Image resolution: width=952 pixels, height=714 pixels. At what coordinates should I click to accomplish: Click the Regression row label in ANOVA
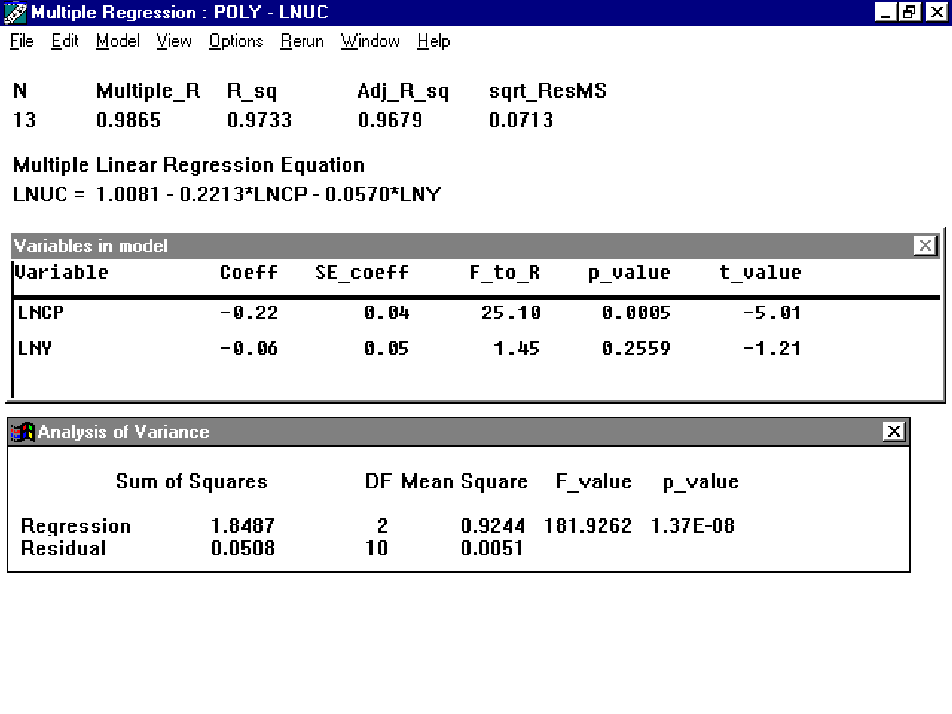[x=76, y=526]
